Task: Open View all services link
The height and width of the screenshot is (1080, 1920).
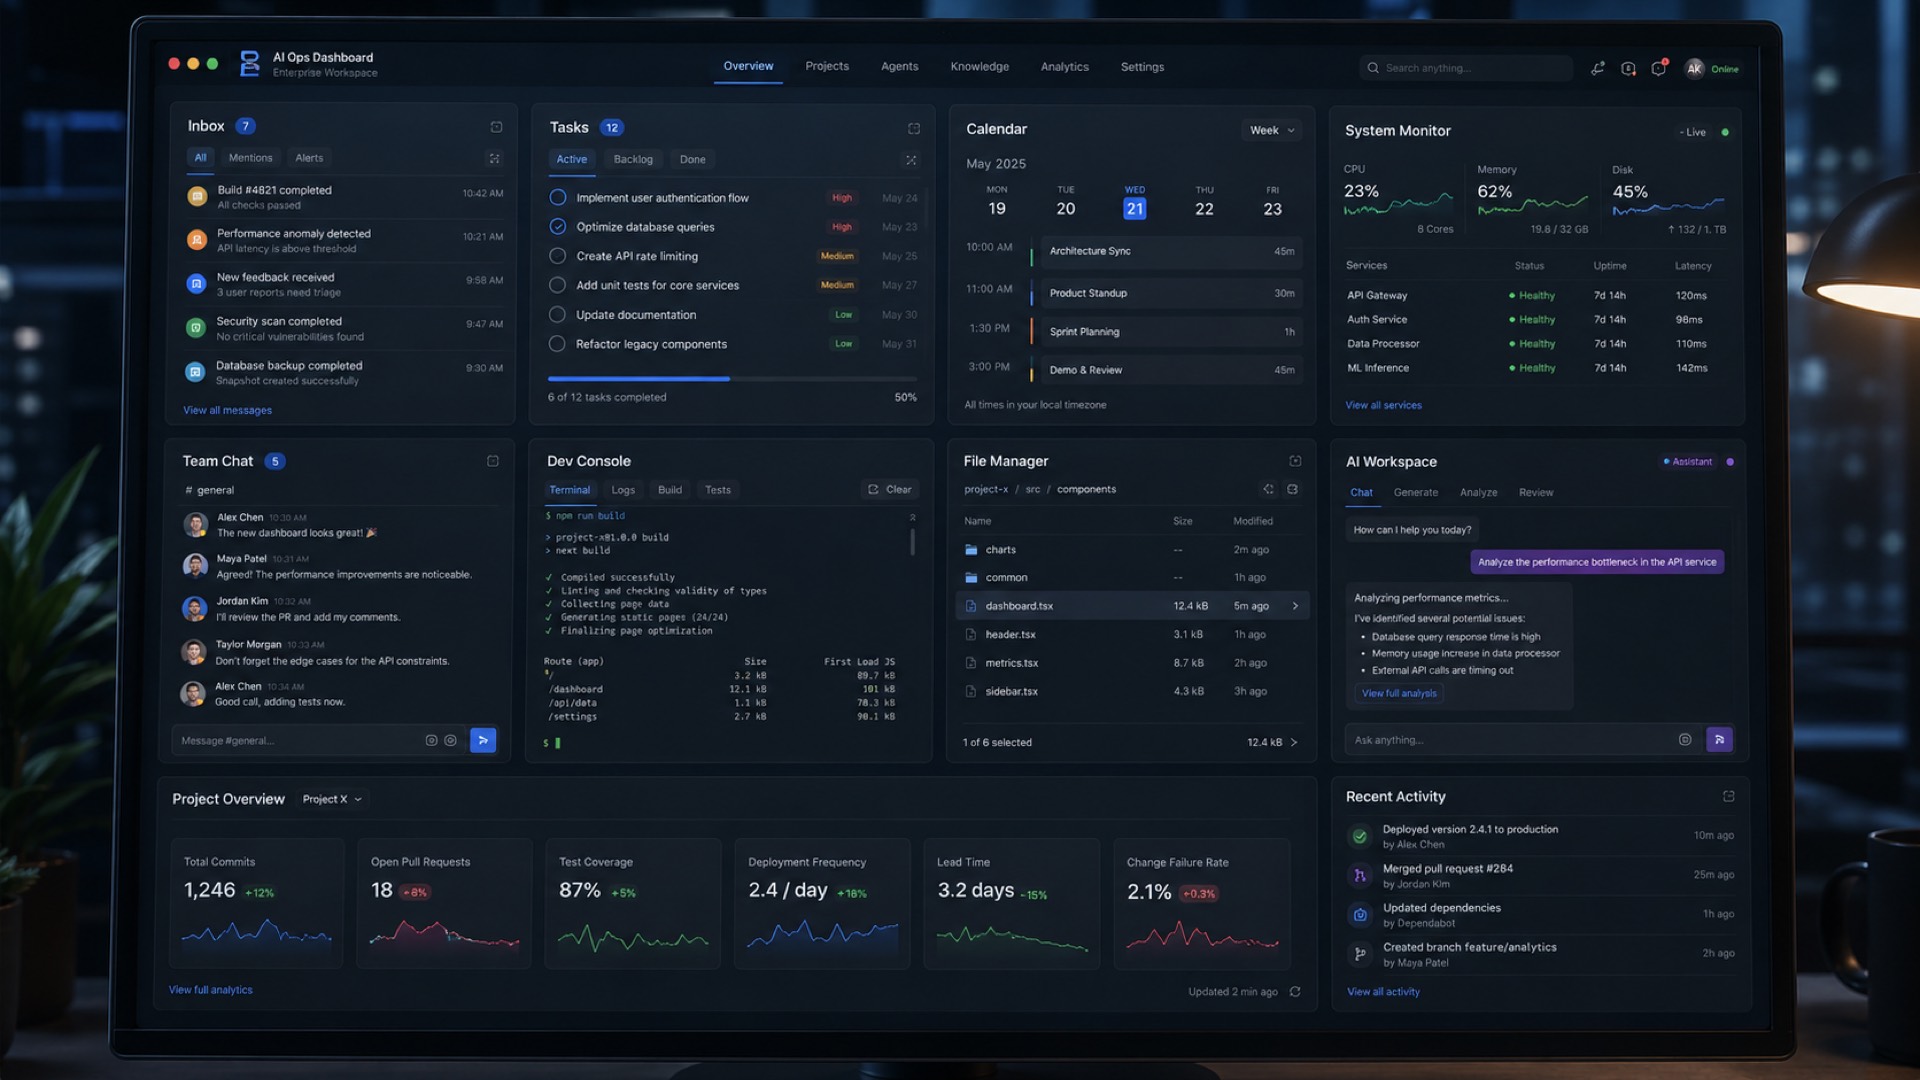Action: [1383, 405]
